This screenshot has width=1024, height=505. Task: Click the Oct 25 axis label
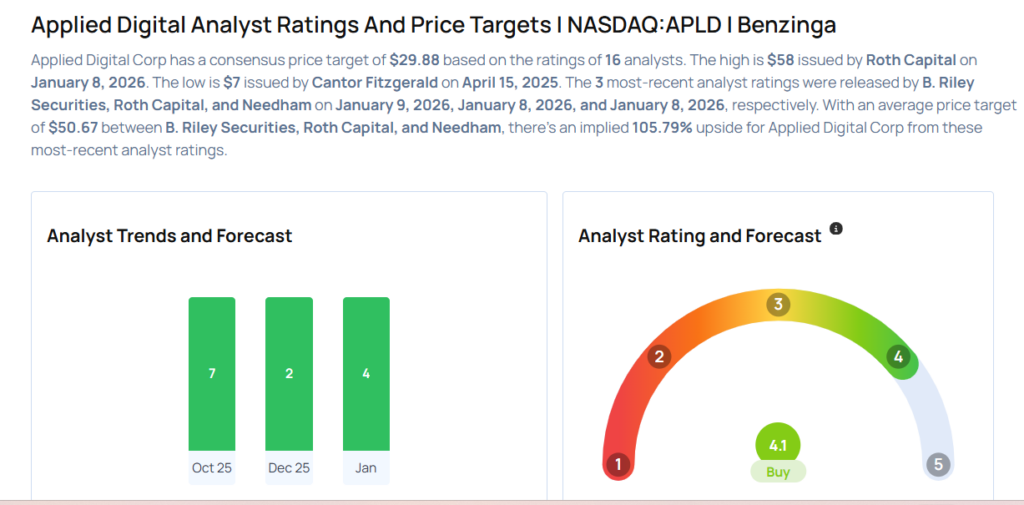[212, 467]
